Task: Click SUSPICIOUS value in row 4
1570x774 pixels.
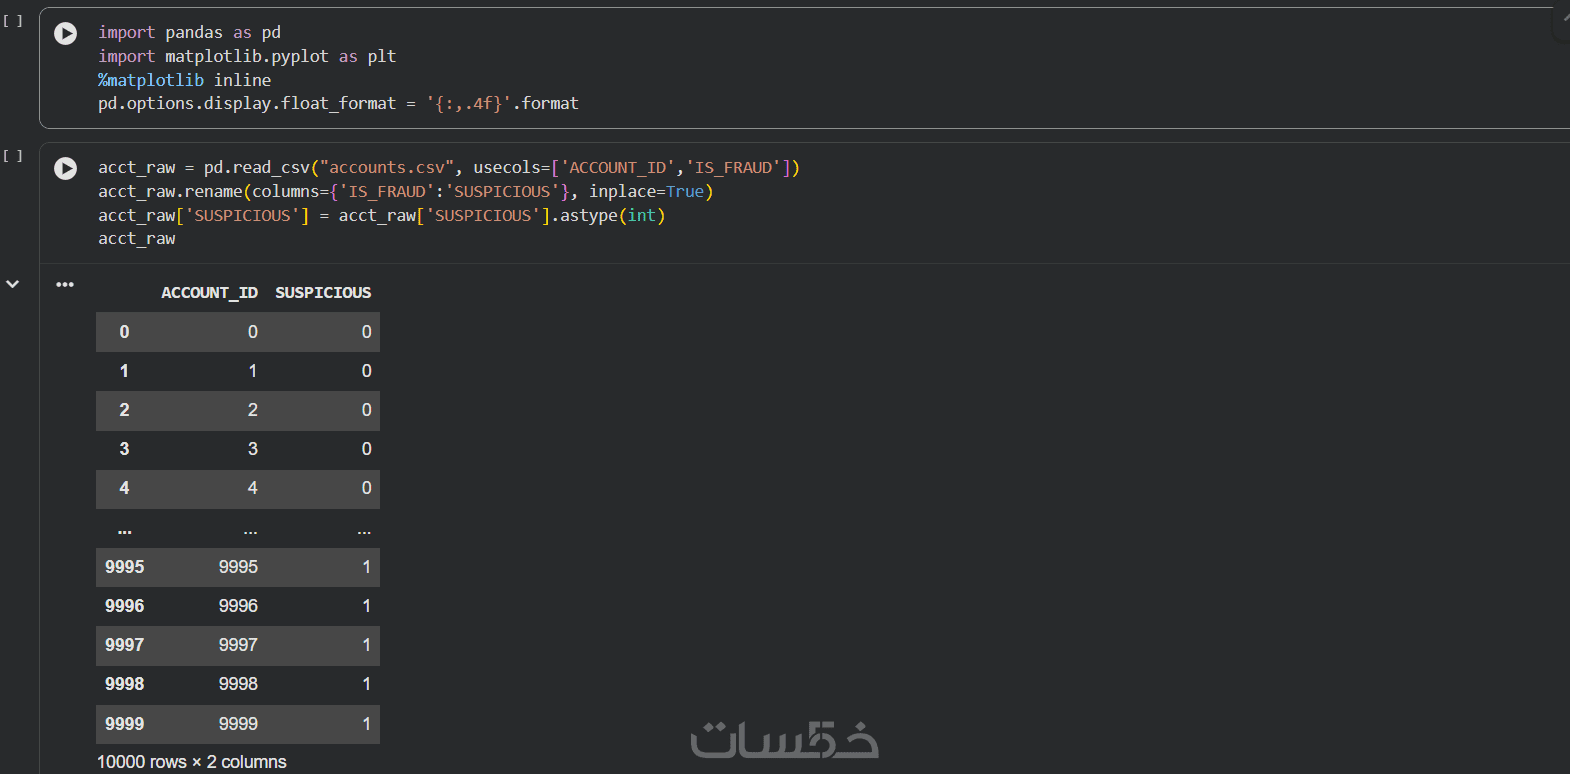Action: coord(366,488)
